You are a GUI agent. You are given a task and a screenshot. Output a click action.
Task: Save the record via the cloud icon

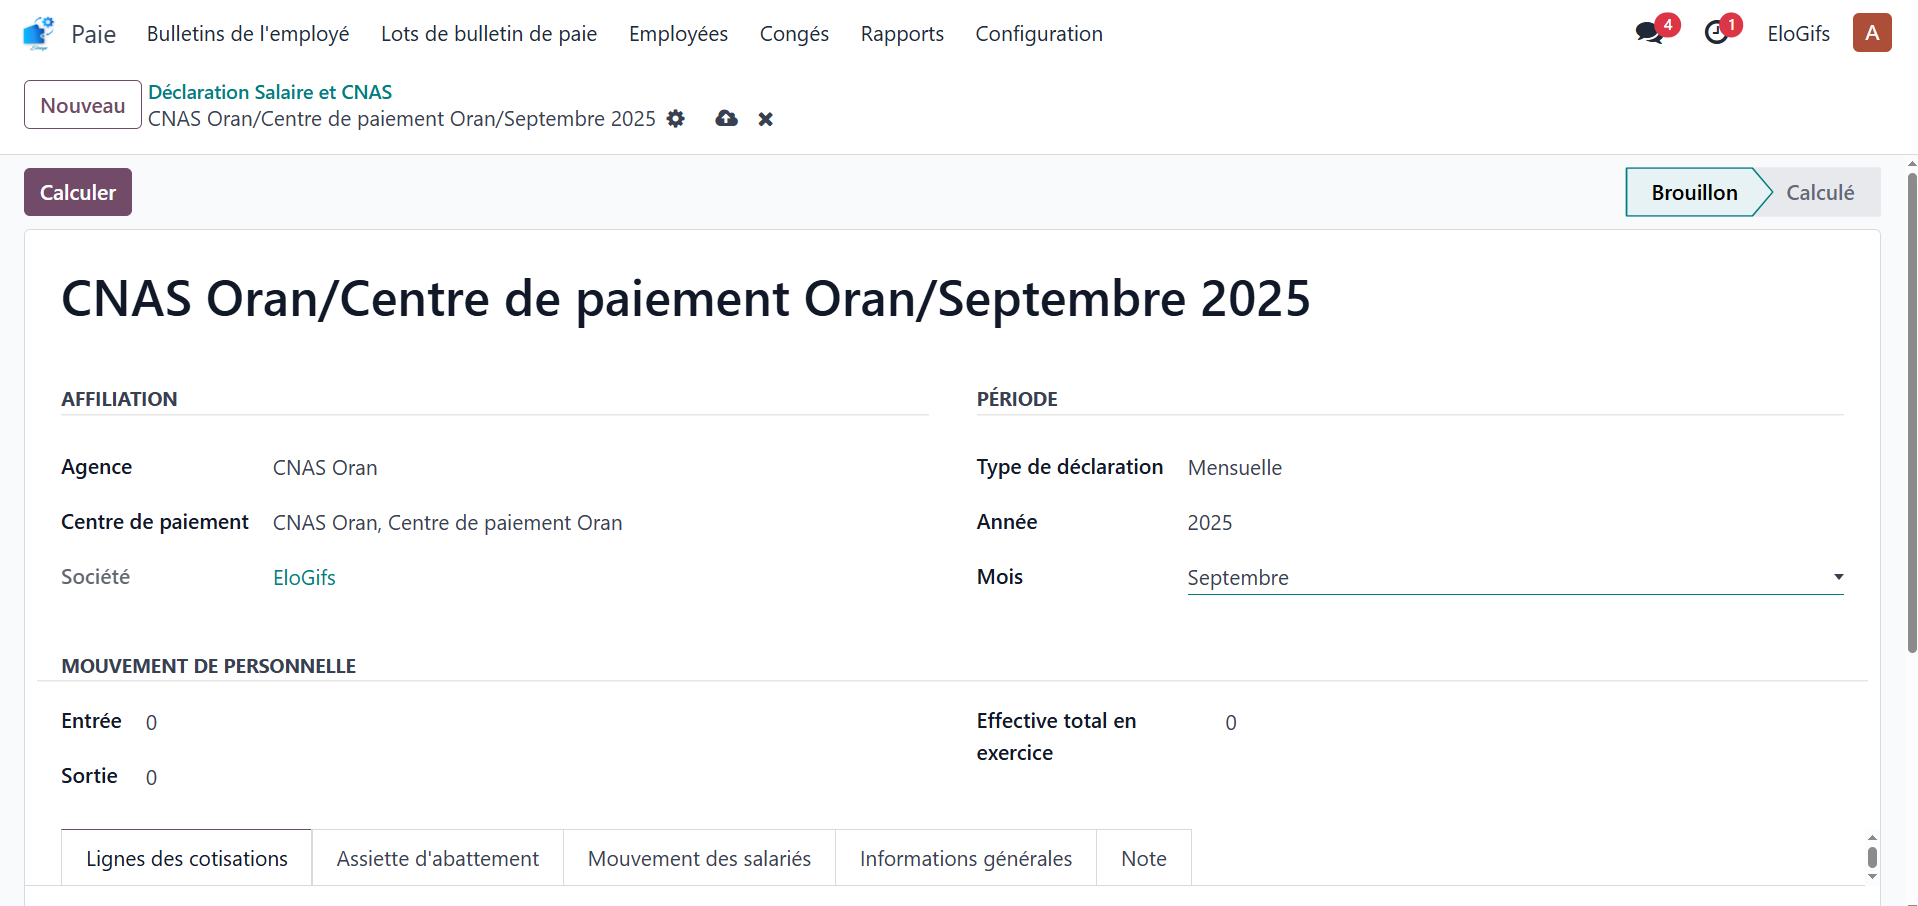[726, 119]
